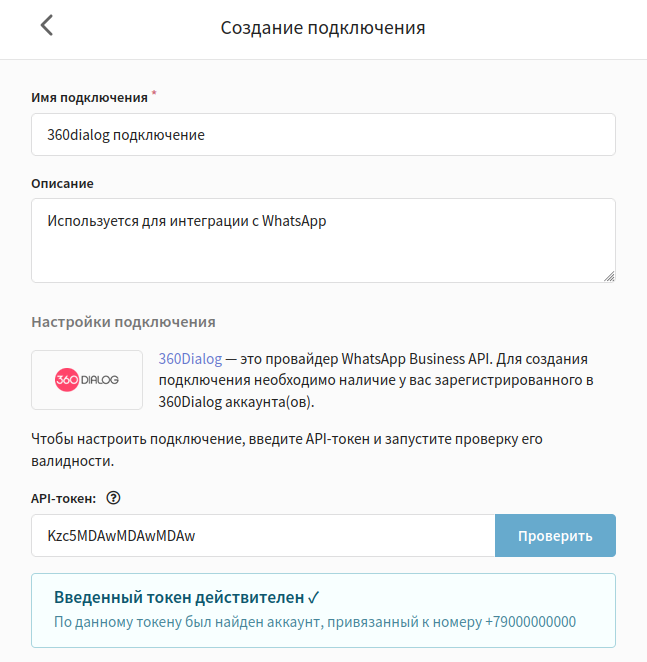Image resolution: width=647 pixels, height=662 pixels.
Task: Click the red required asterisk
Action: (x=154, y=92)
